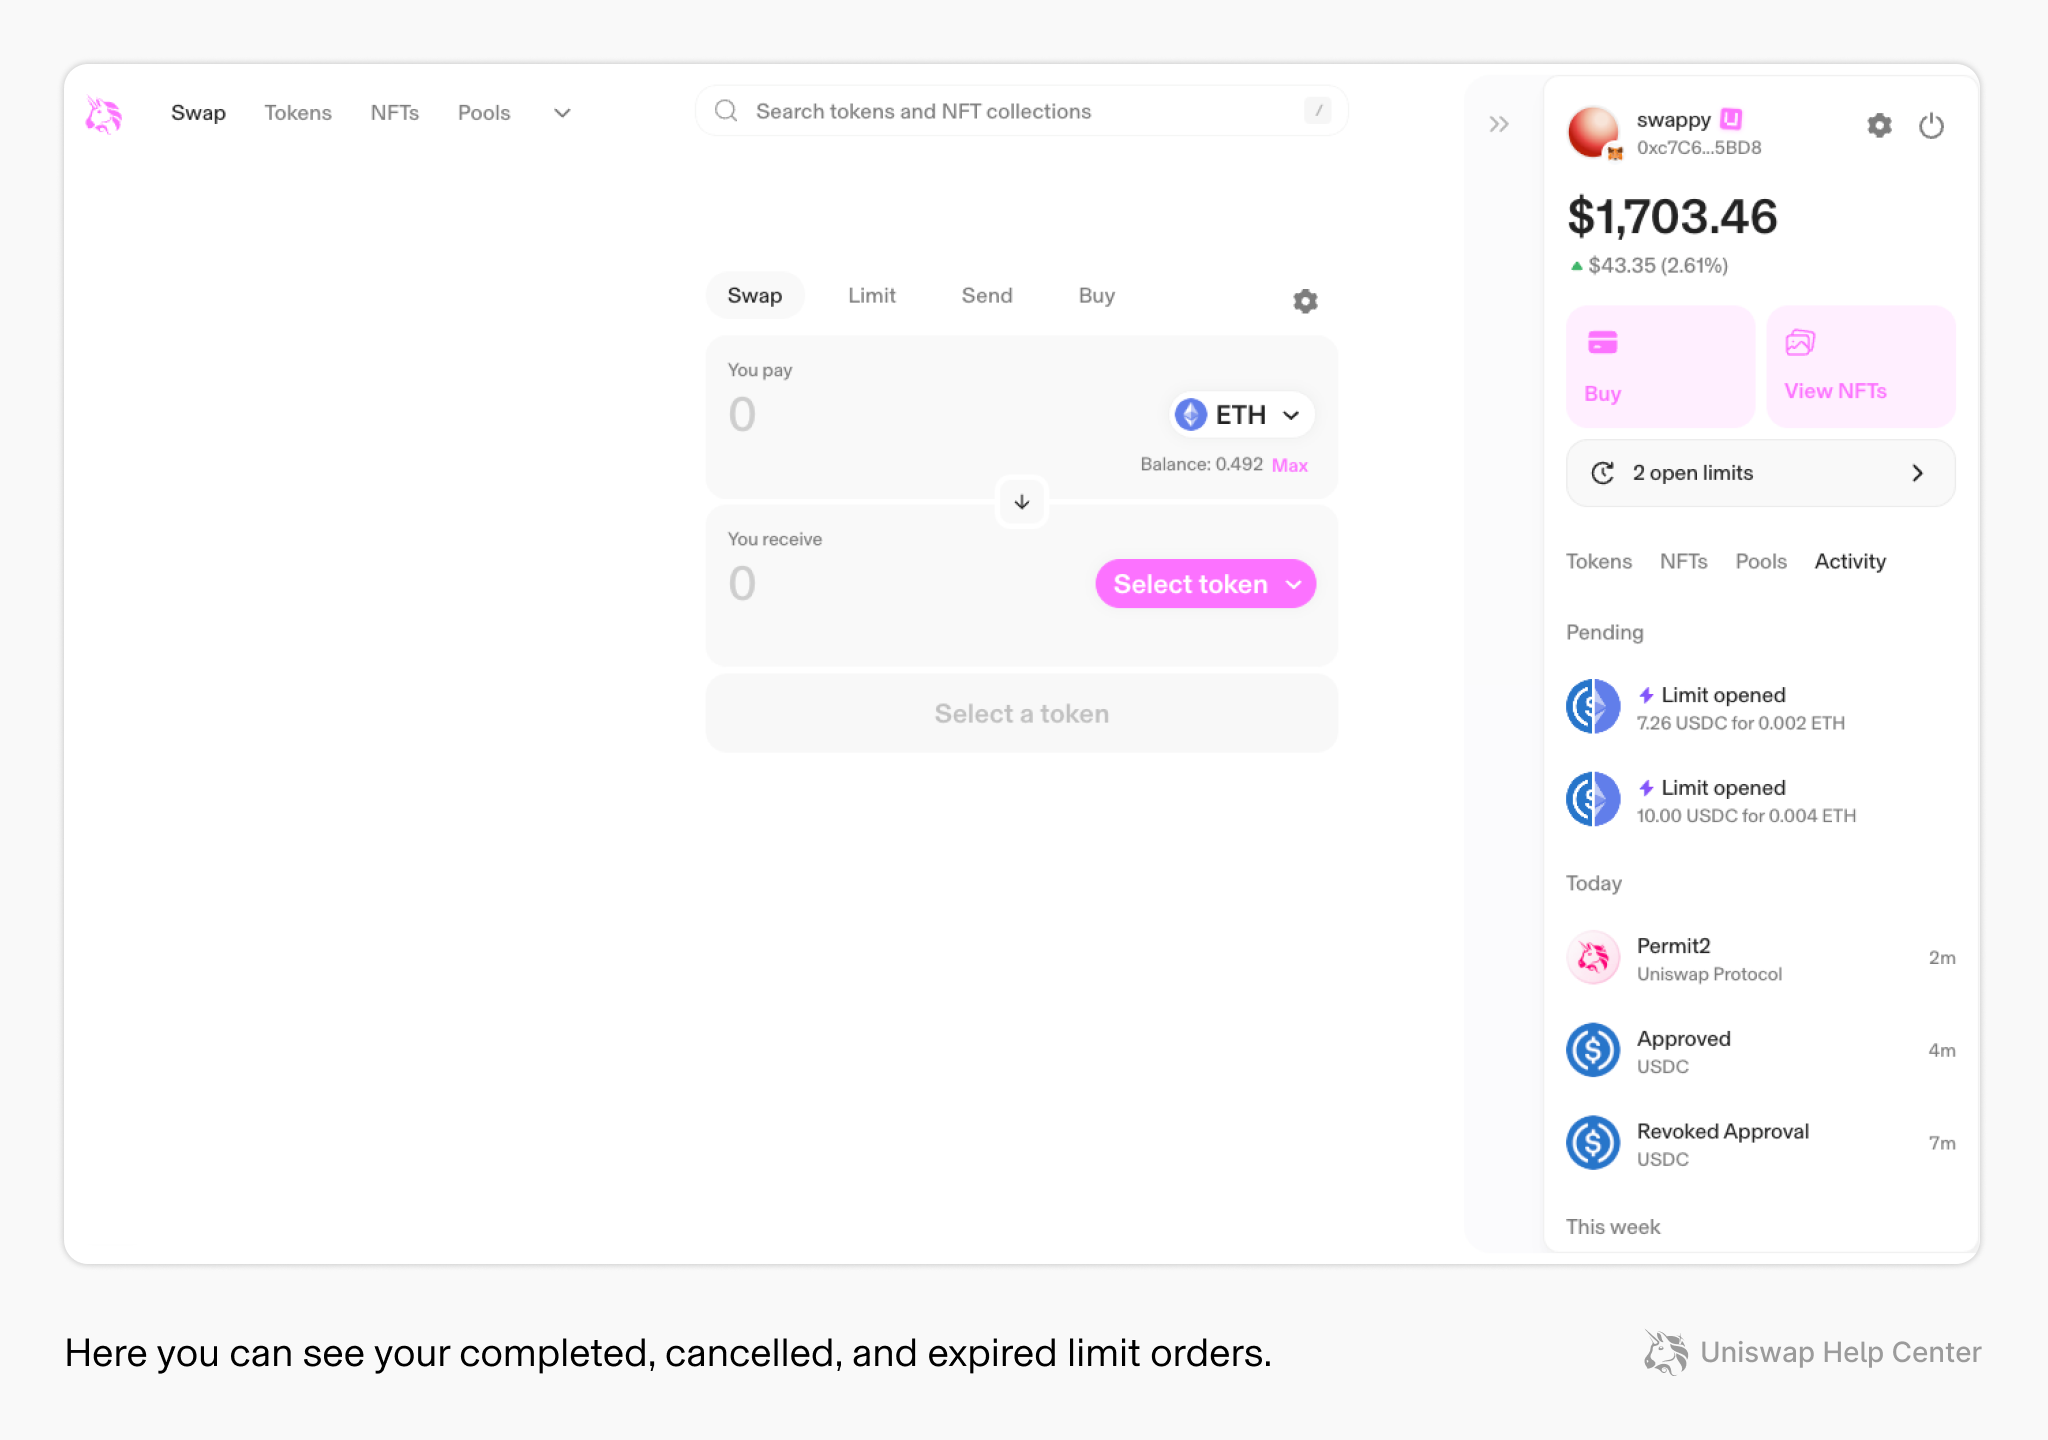Open swap settings gear icon
The width and height of the screenshot is (2048, 1440).
1305,301
